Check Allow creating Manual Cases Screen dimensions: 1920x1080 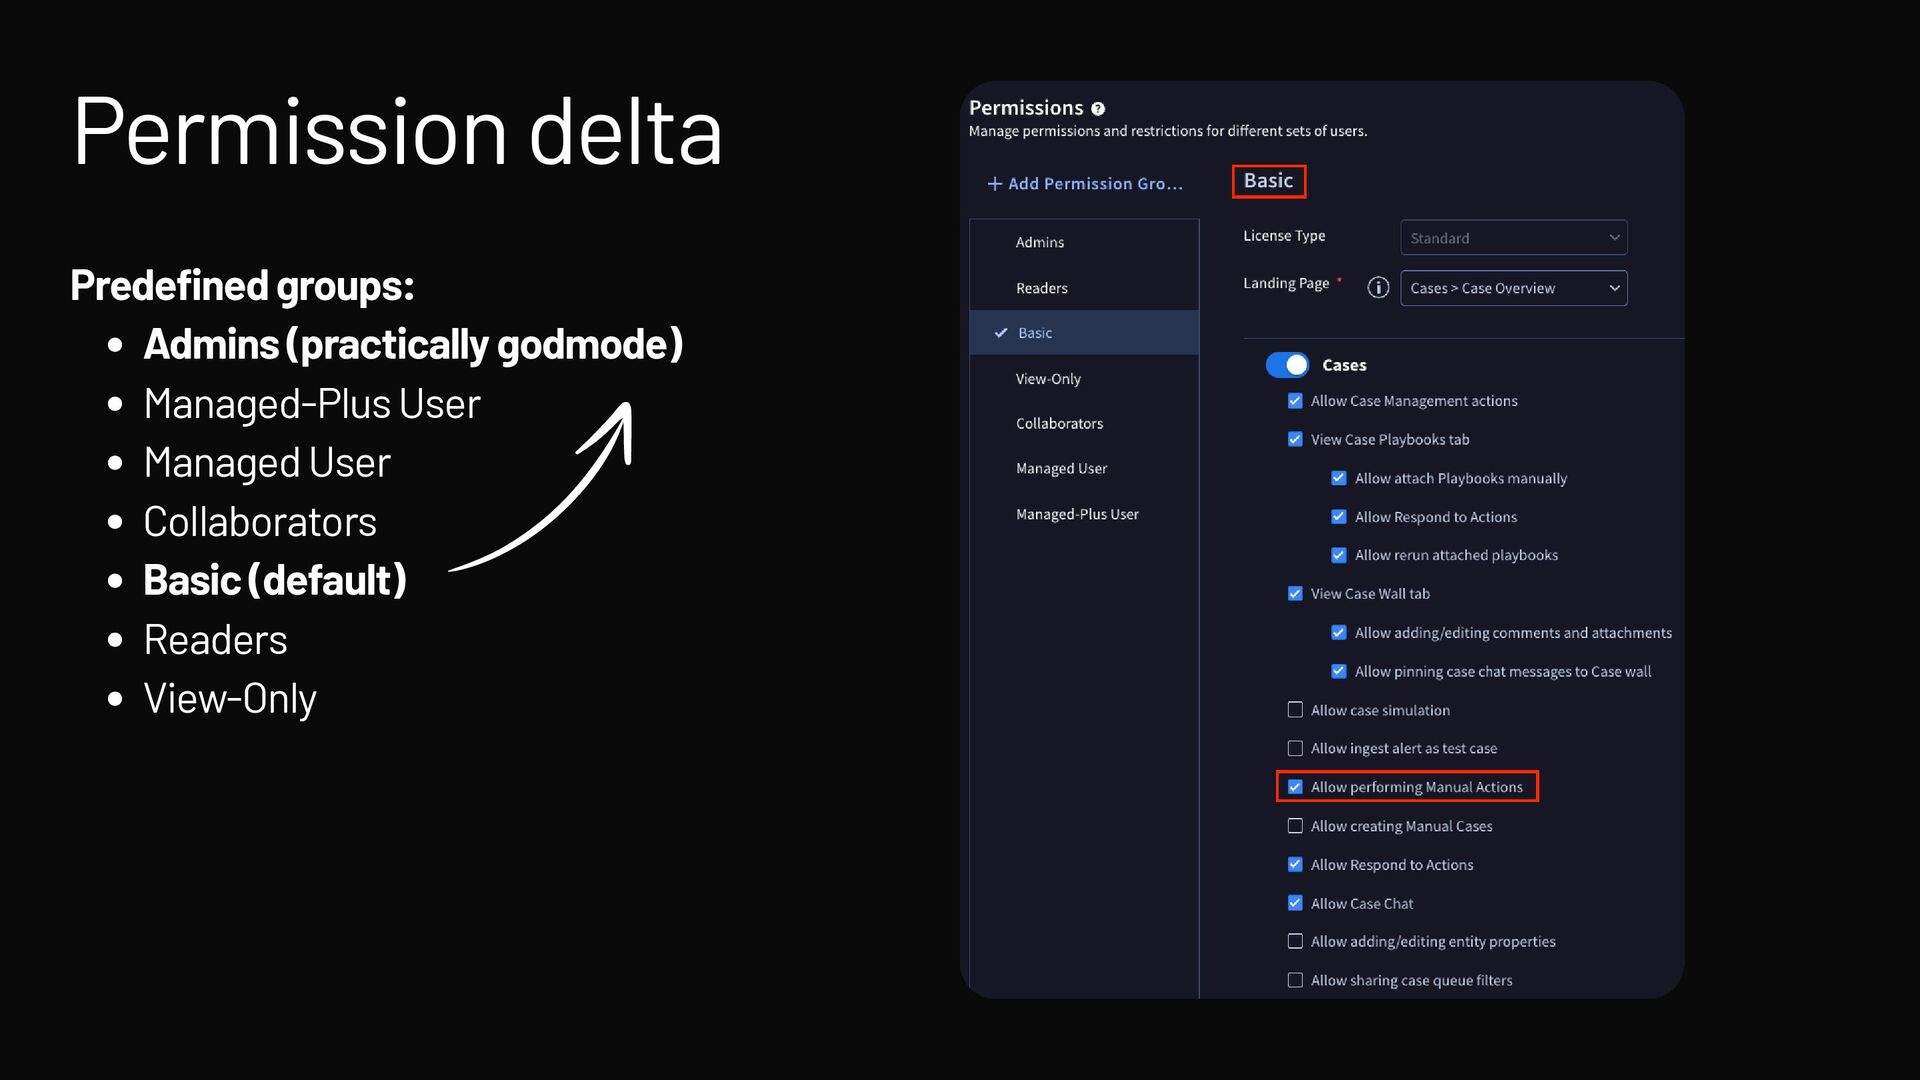[x=1295, y=826]
